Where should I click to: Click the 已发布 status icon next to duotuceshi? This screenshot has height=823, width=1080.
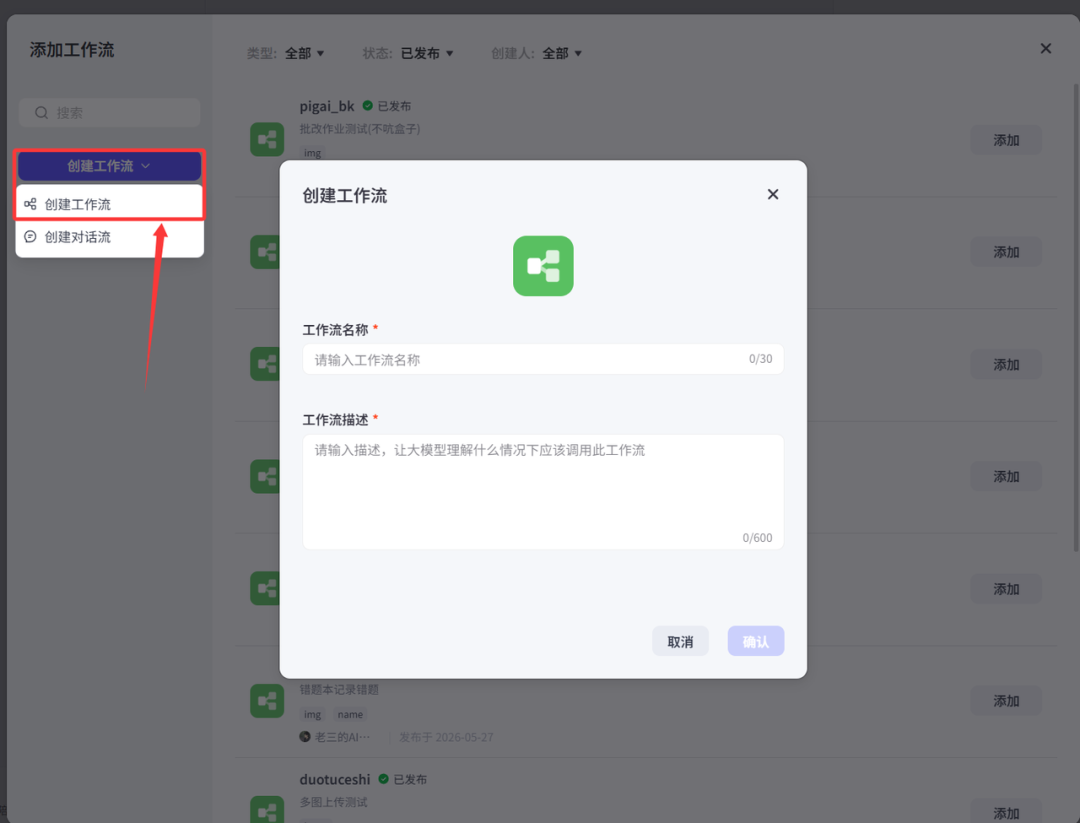tap(384, 779)
